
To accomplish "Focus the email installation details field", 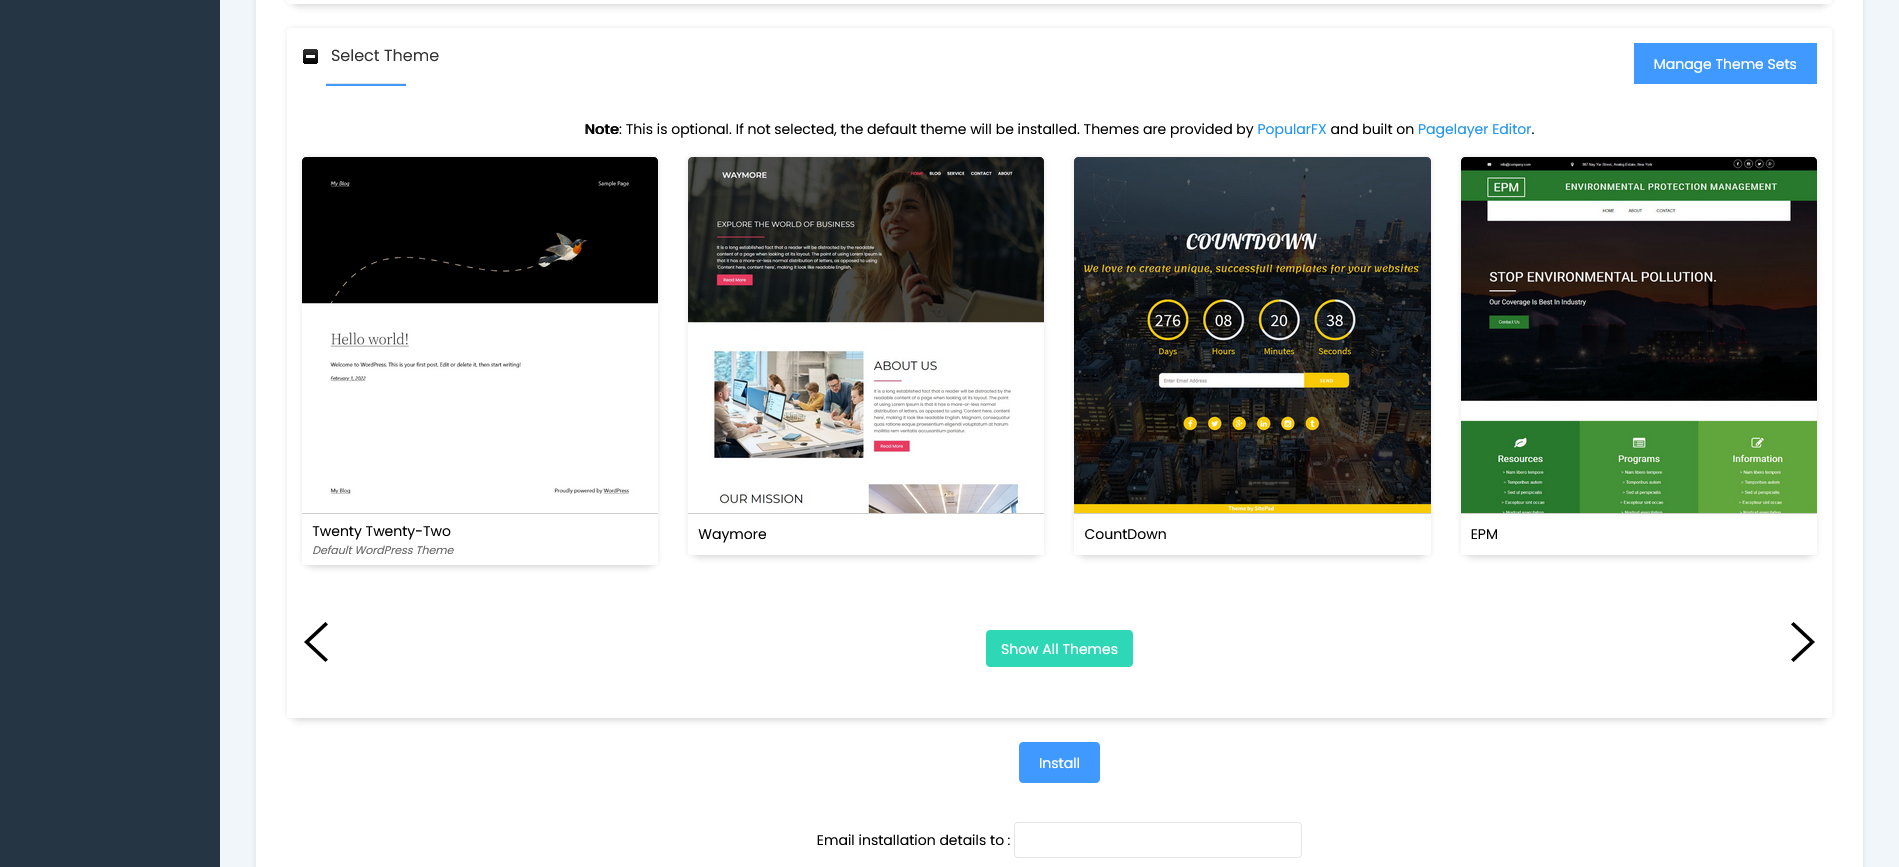I will click(1157, 840).
